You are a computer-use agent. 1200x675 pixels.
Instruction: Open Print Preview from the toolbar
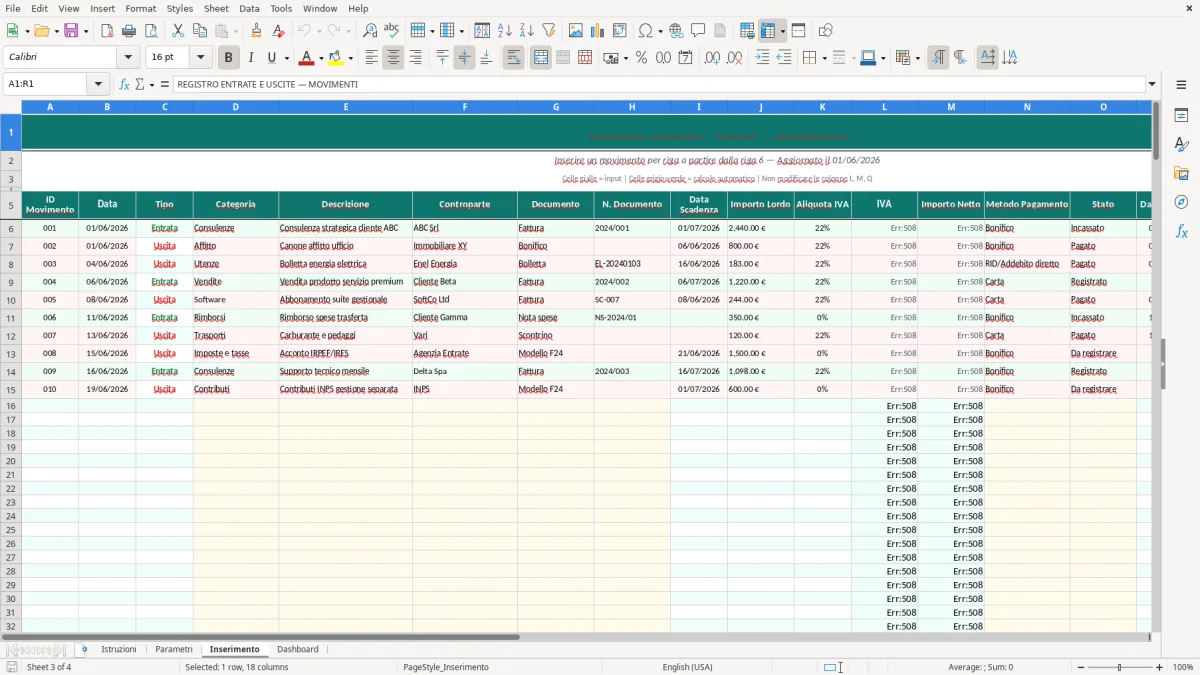[150, 31]
